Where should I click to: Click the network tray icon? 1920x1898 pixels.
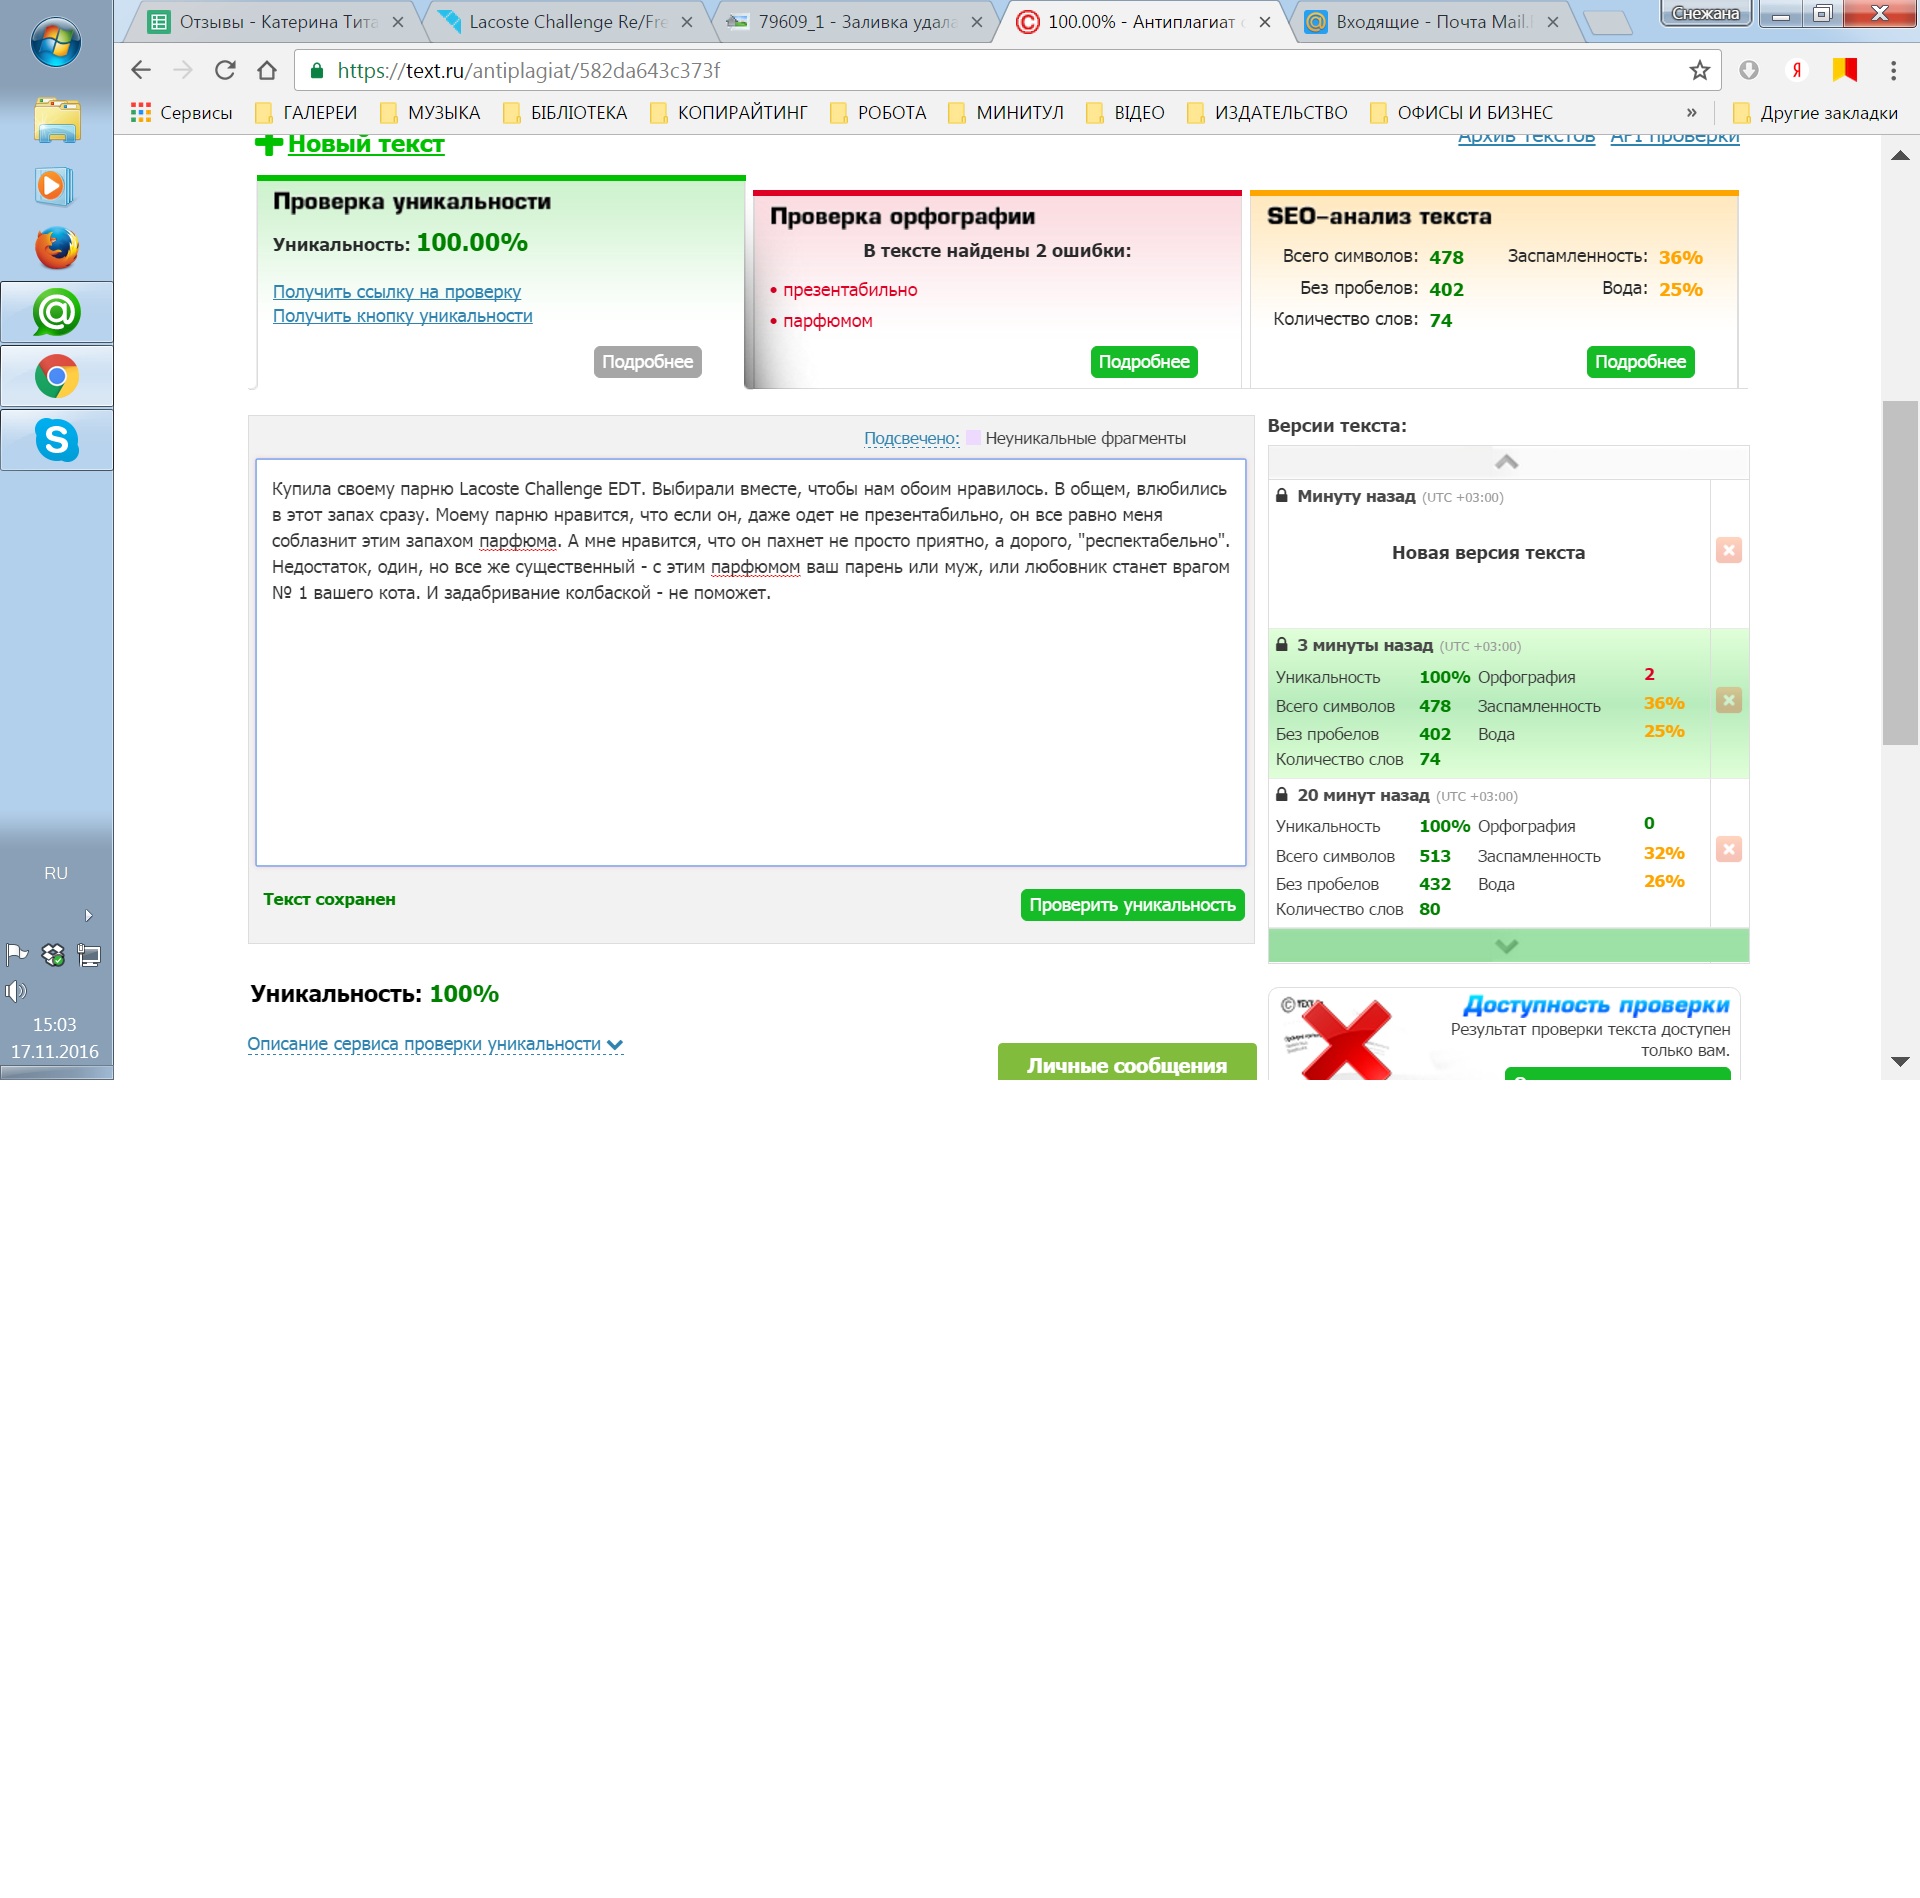coord(89,955)
